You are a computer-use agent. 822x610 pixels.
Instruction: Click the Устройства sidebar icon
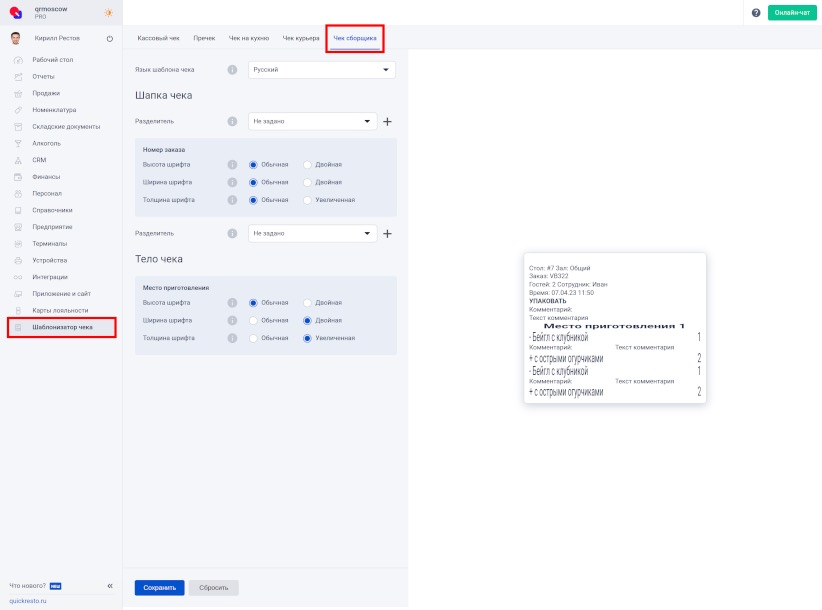[x=18, y=260]
